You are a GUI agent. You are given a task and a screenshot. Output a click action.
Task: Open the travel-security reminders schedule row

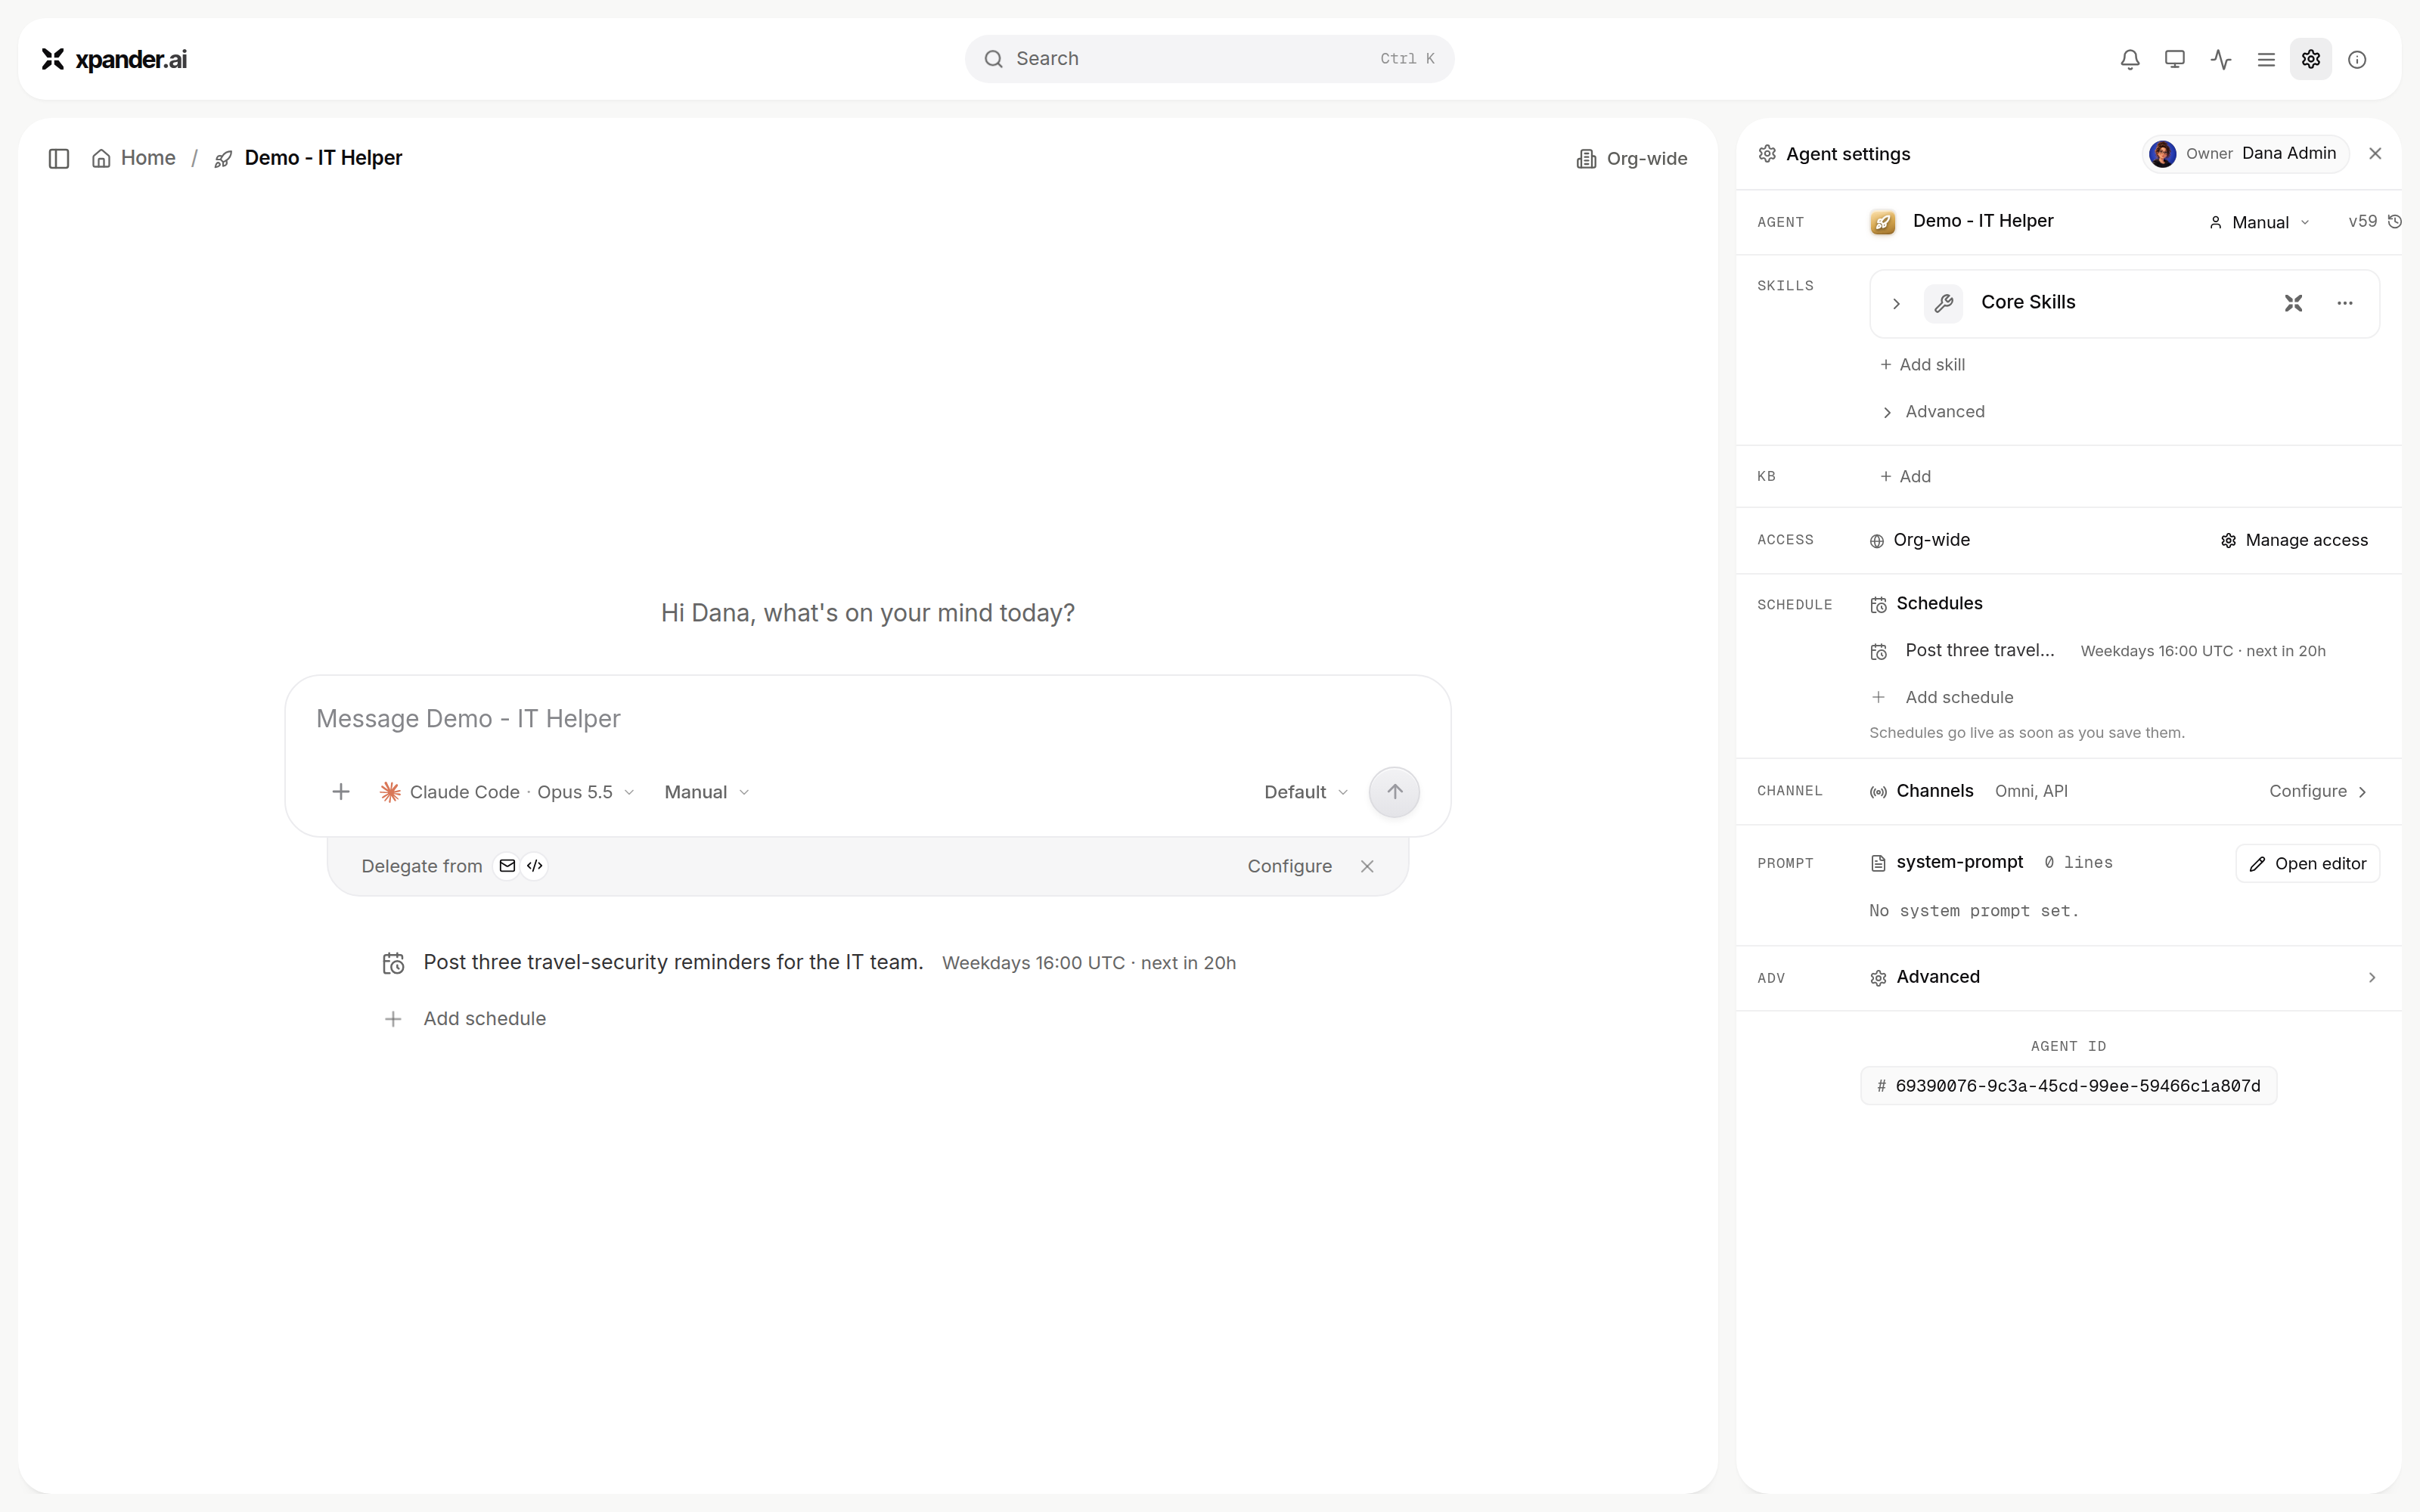pyautogui.click(x=809, y=963)
